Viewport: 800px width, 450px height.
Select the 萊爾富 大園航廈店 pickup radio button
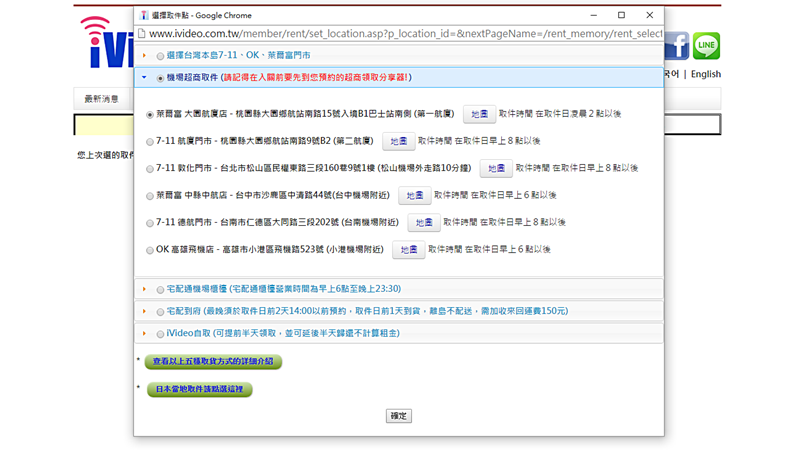point(149,115)
